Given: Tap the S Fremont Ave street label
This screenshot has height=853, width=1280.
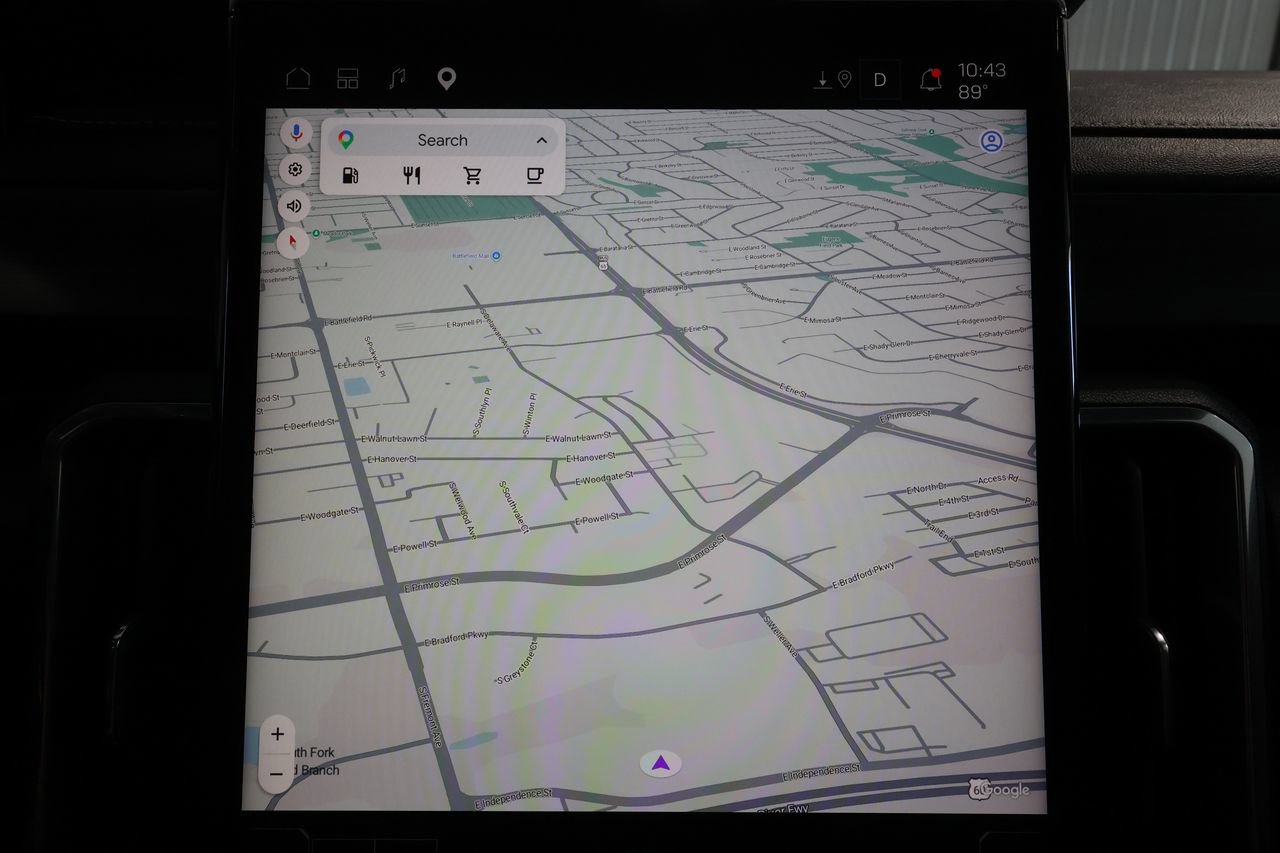Looking at the screenshot, I should click(430, 716).
